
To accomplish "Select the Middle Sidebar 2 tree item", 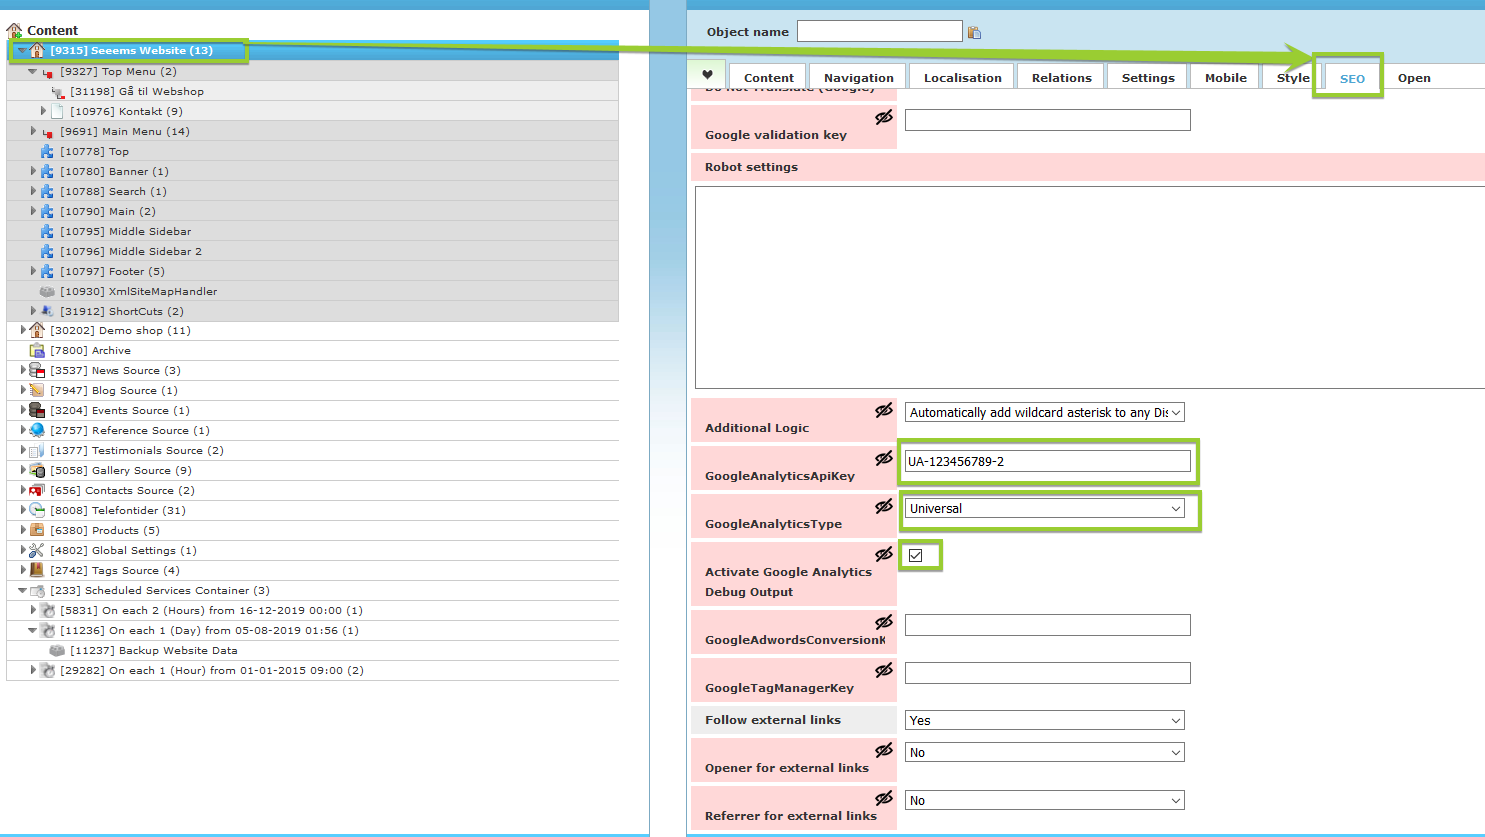I will tap(131, 251).
